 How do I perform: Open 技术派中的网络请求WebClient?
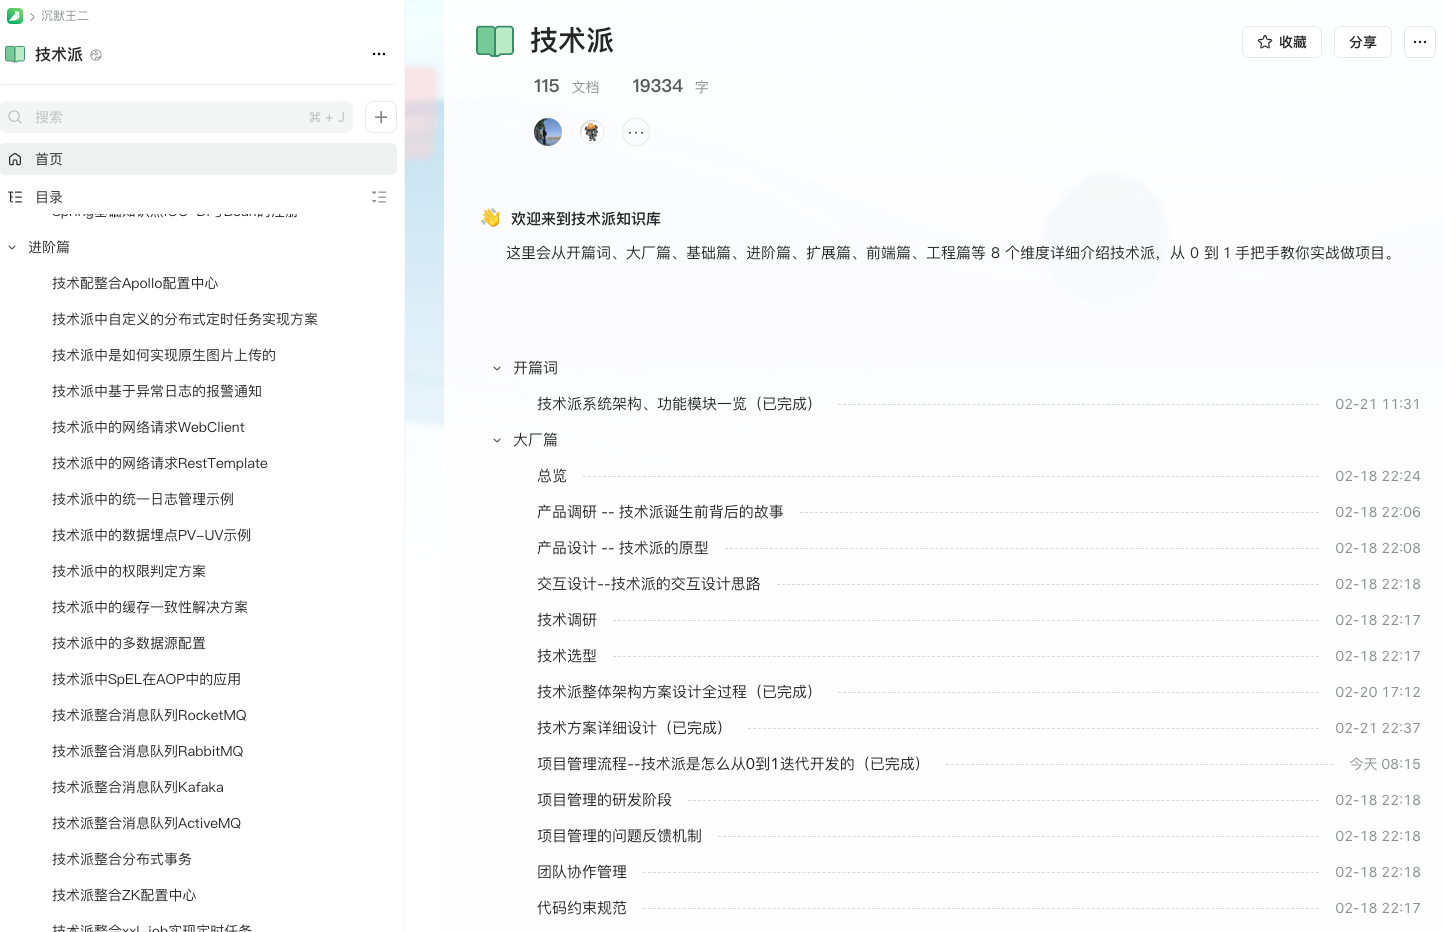click(x=148, y=427)
